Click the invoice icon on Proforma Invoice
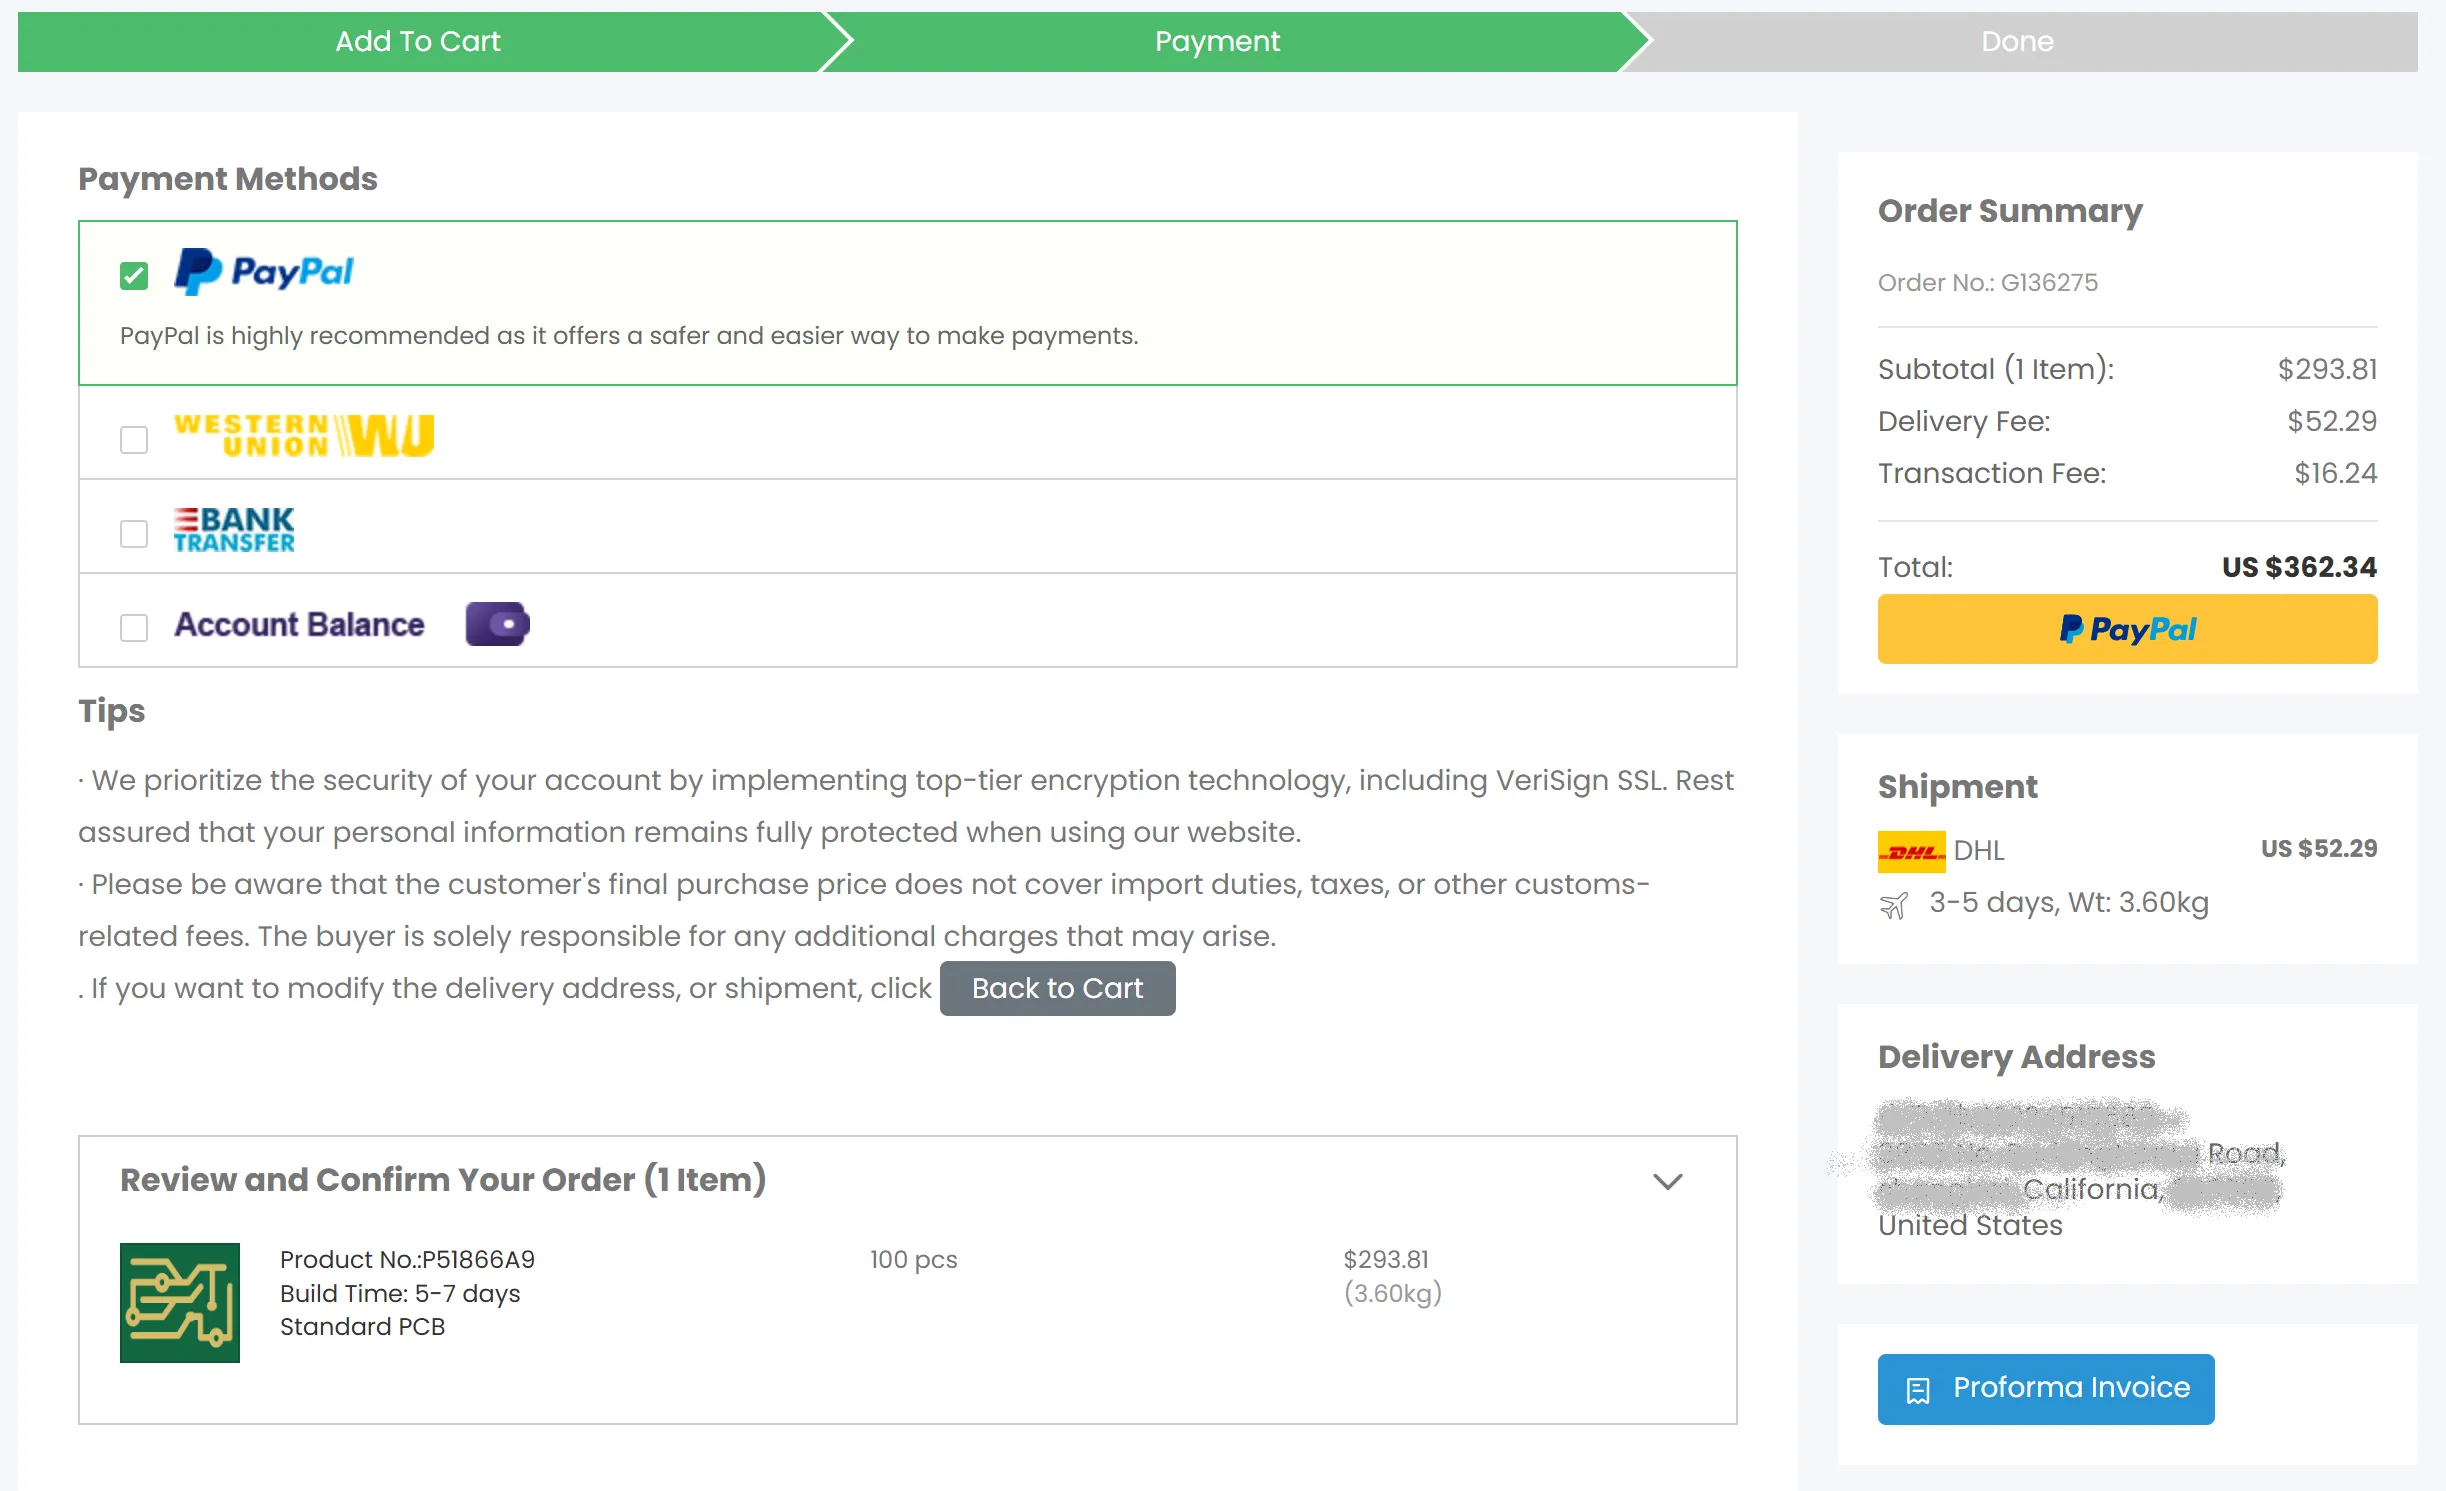Viewport: 2446px width, 1491px height. (1918, 1390)
